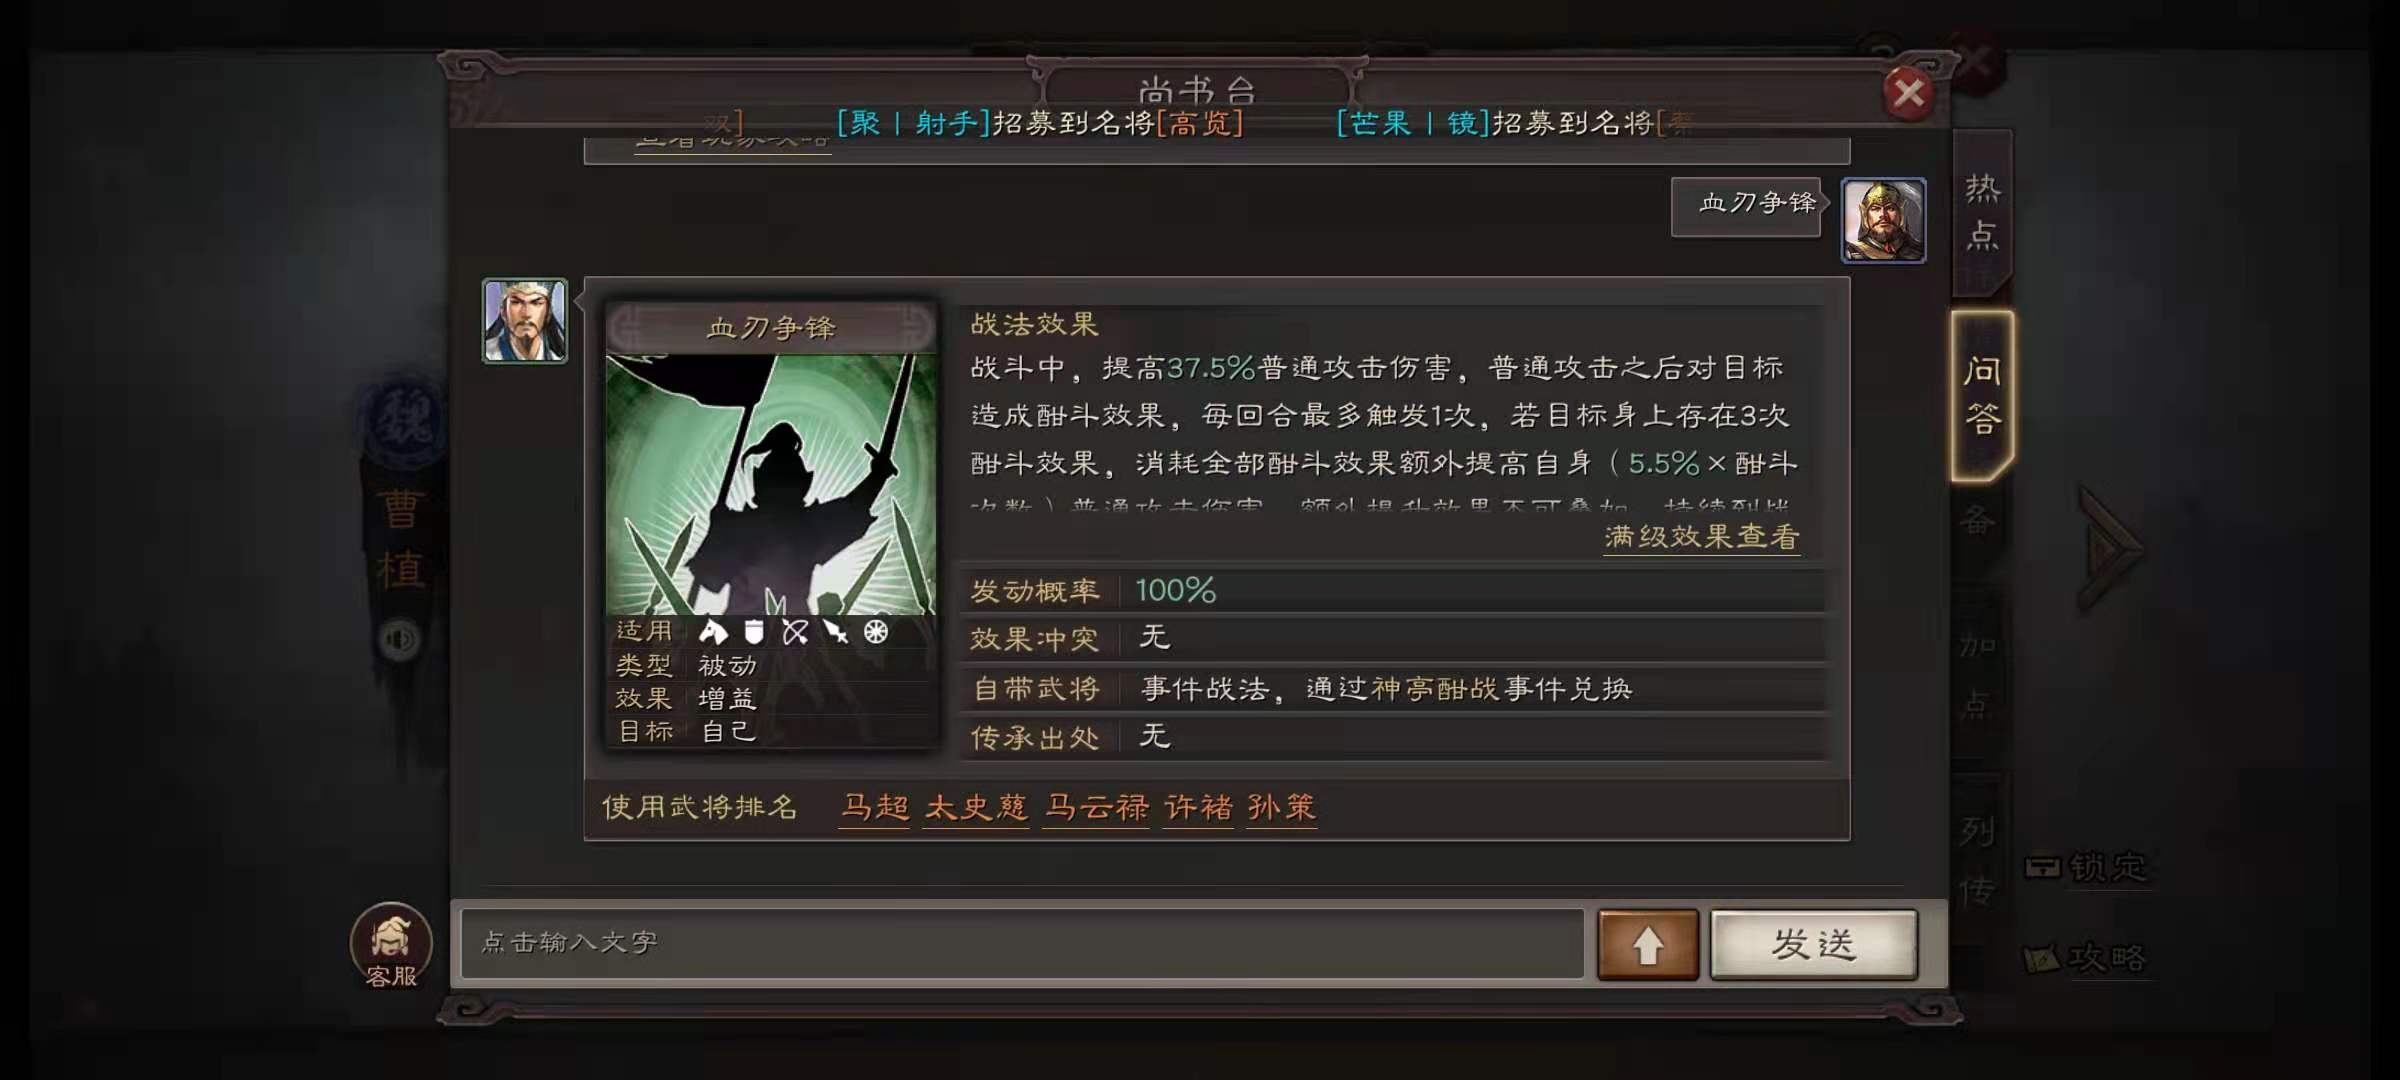Viewport: 2400px width, 1080px height.
Task: View 满级效果查看 max level effect
Action: tap(1701, 537)
